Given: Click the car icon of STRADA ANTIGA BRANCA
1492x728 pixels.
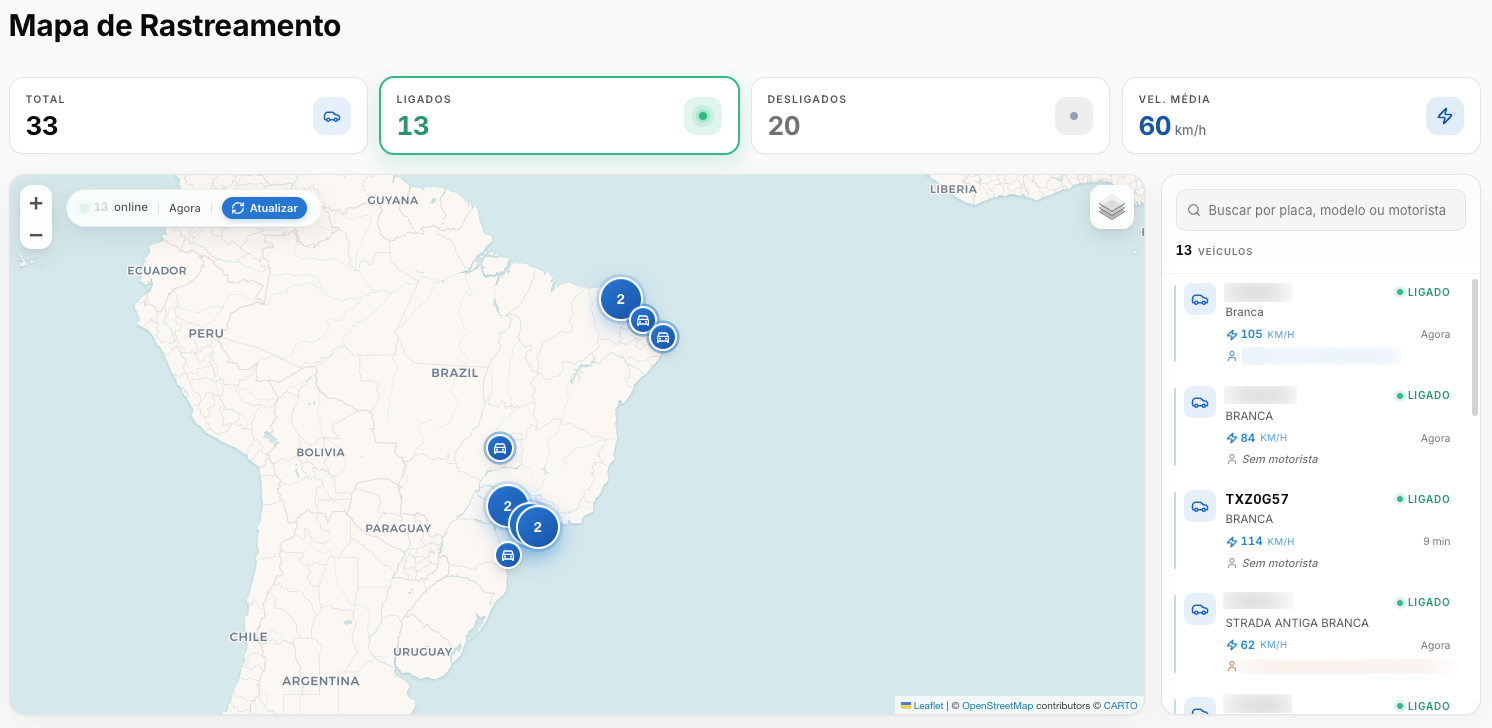Looking at the screenshot, I should pyautogui.click(x=1200, y=609).
